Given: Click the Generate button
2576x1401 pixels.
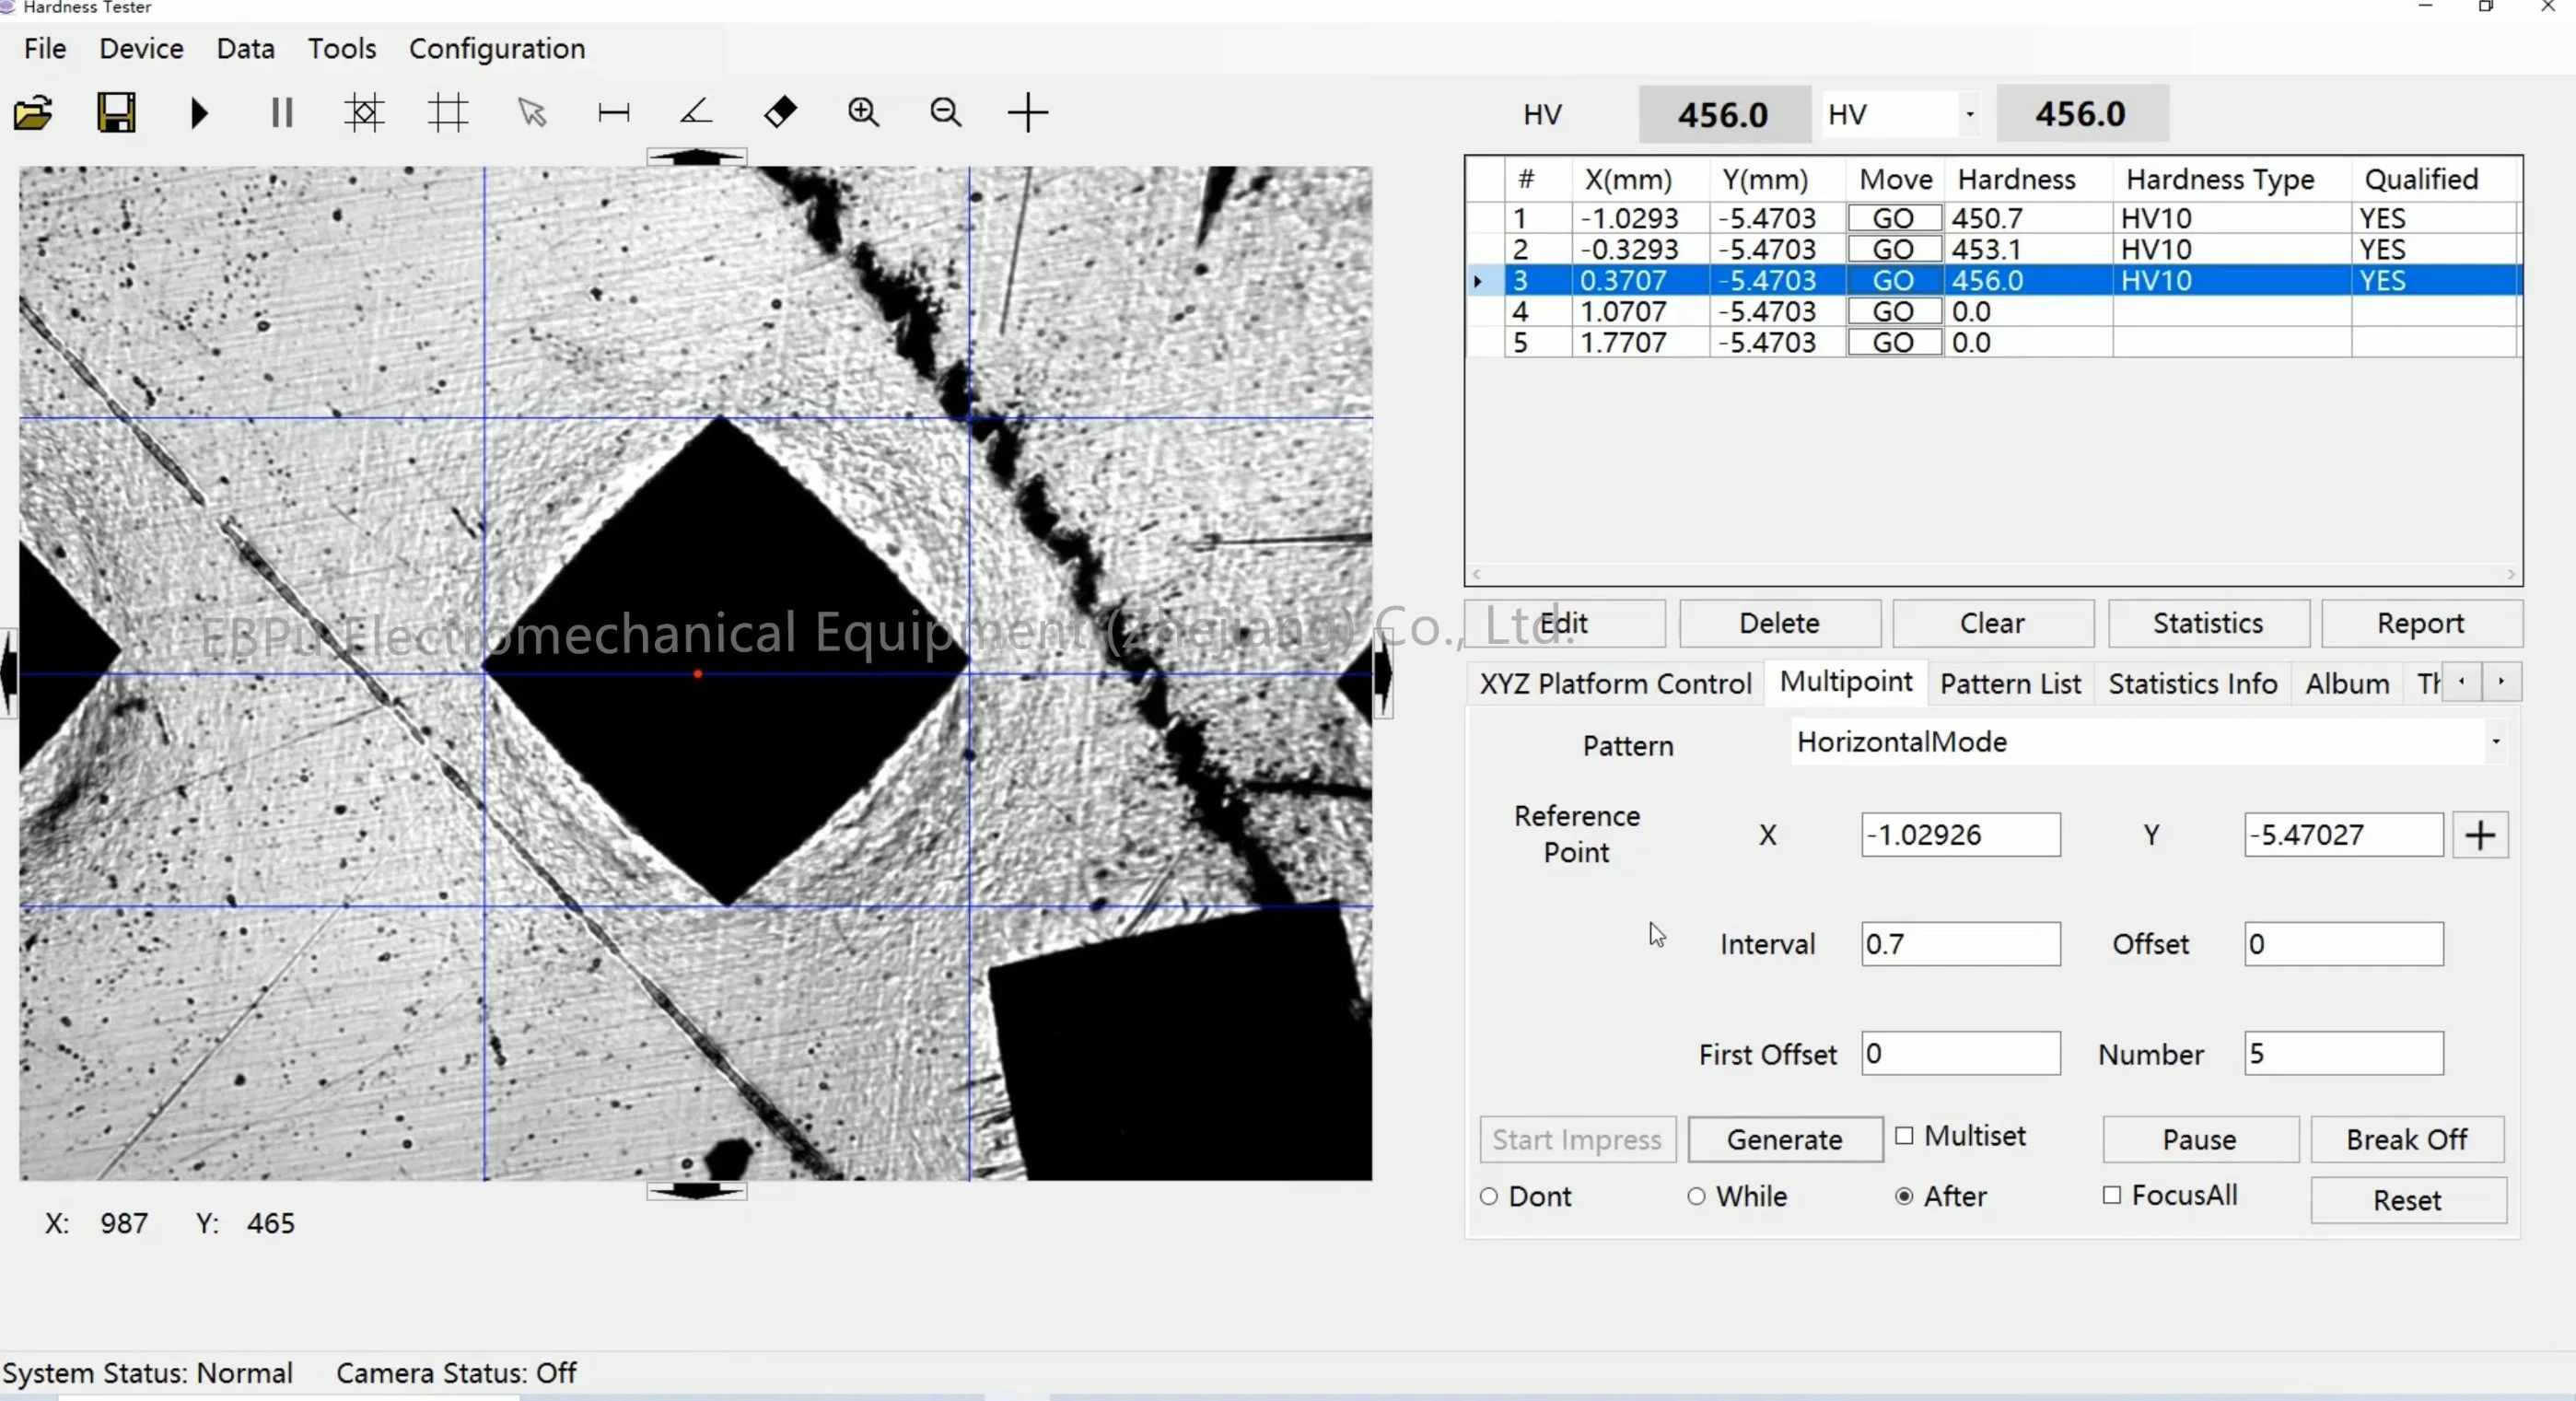Looking at the screenshot, I should coord(1781,1138).
